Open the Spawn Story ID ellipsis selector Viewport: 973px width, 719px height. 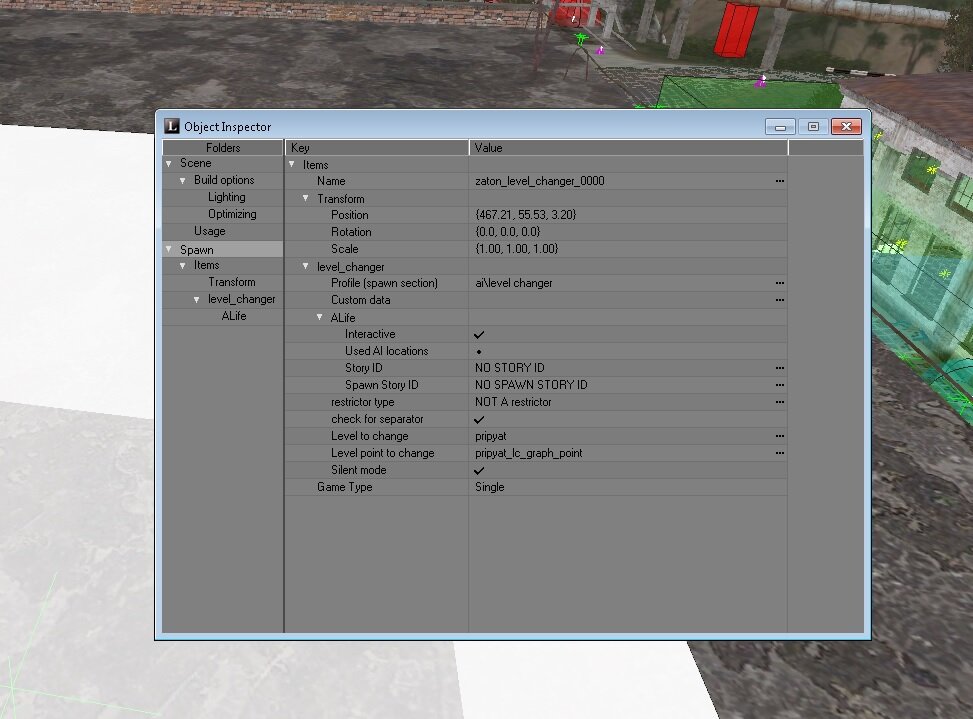click(779, 385)
